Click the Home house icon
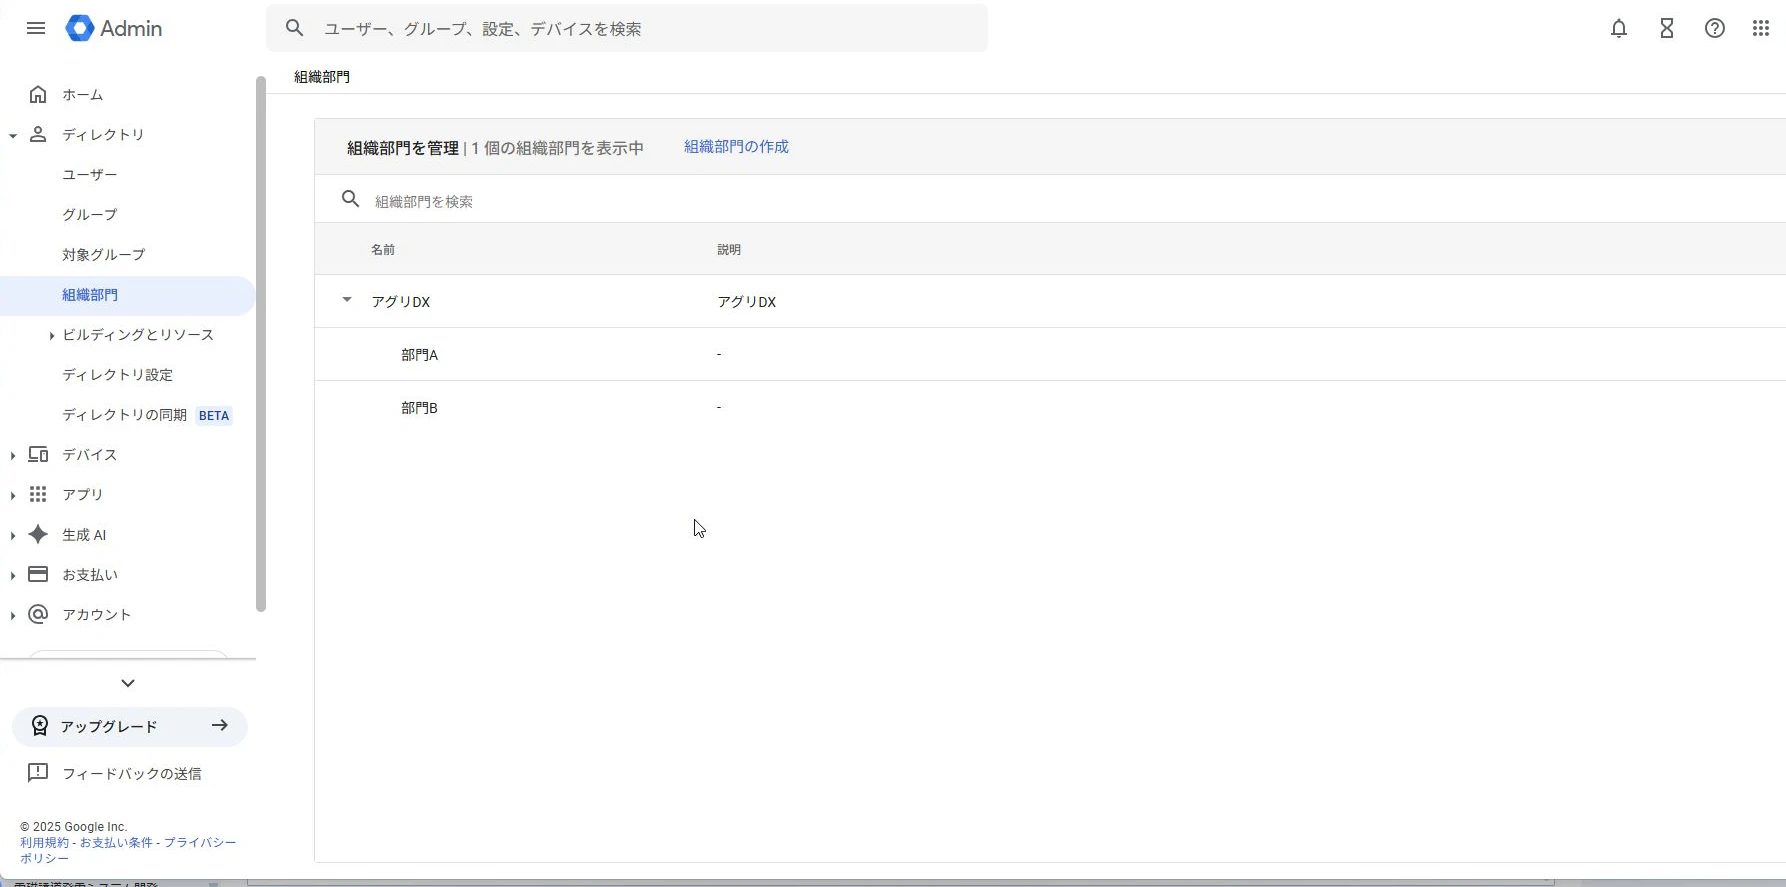Screen dimensions: 1786x887 point(38,94)
